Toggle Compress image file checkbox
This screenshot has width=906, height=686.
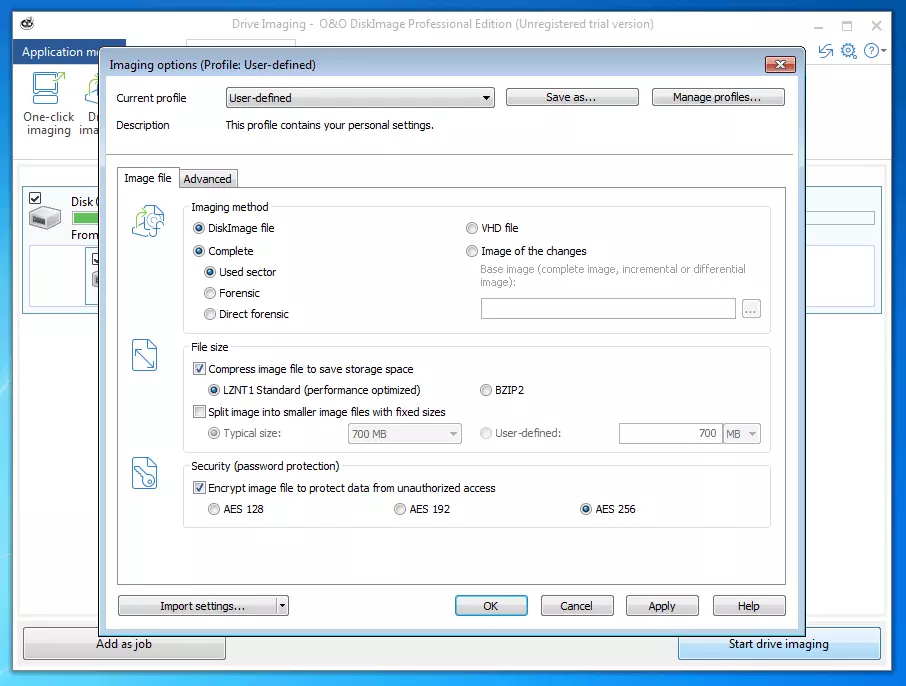click(199, 369)
